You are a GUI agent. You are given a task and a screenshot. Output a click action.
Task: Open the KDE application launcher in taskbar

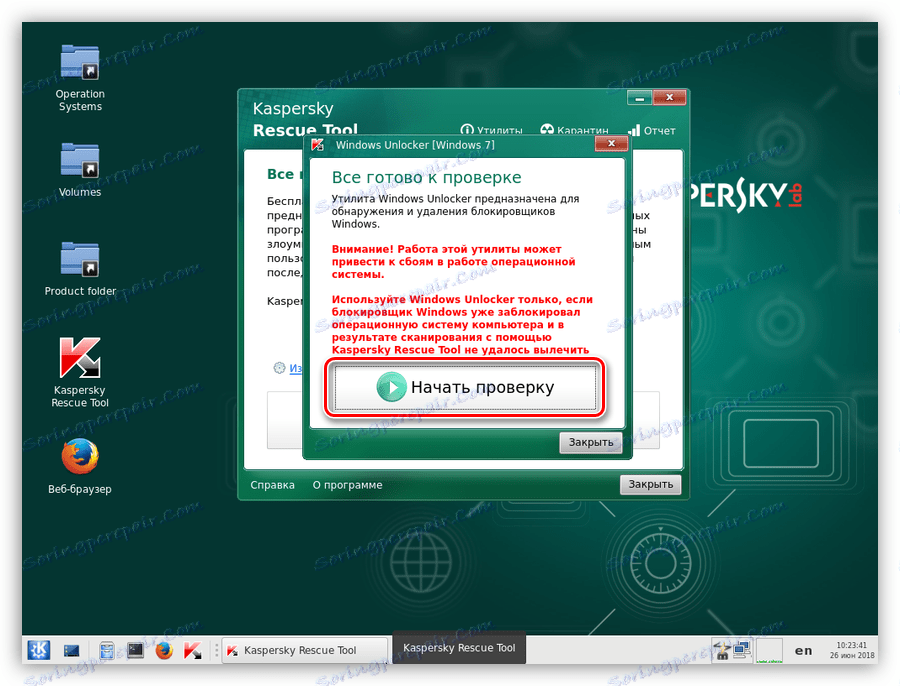pos(38,650)
